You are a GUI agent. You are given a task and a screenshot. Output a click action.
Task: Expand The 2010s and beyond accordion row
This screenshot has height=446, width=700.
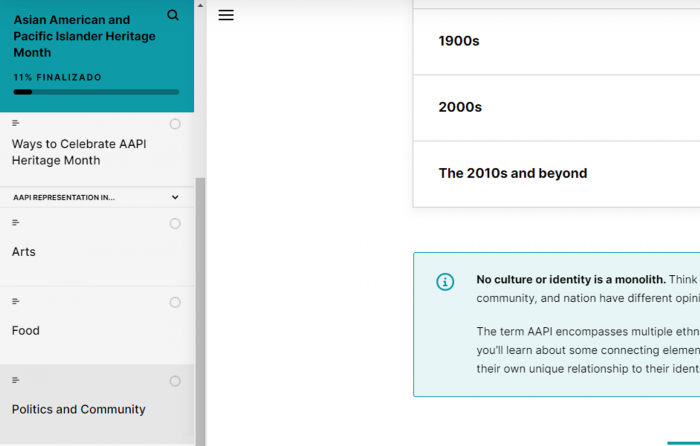(x=556, y=174)
